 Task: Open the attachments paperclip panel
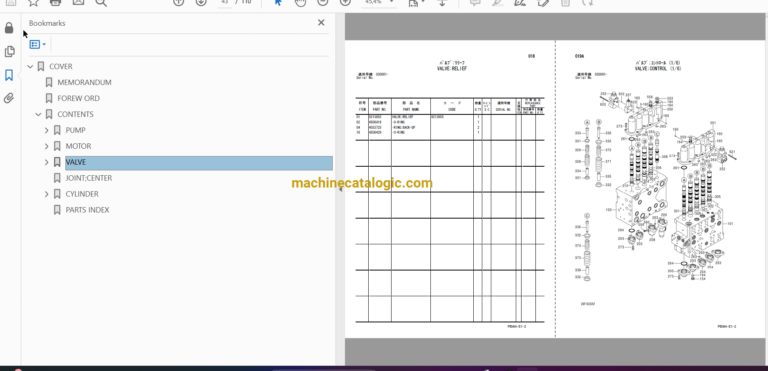(x=9, y=98)
